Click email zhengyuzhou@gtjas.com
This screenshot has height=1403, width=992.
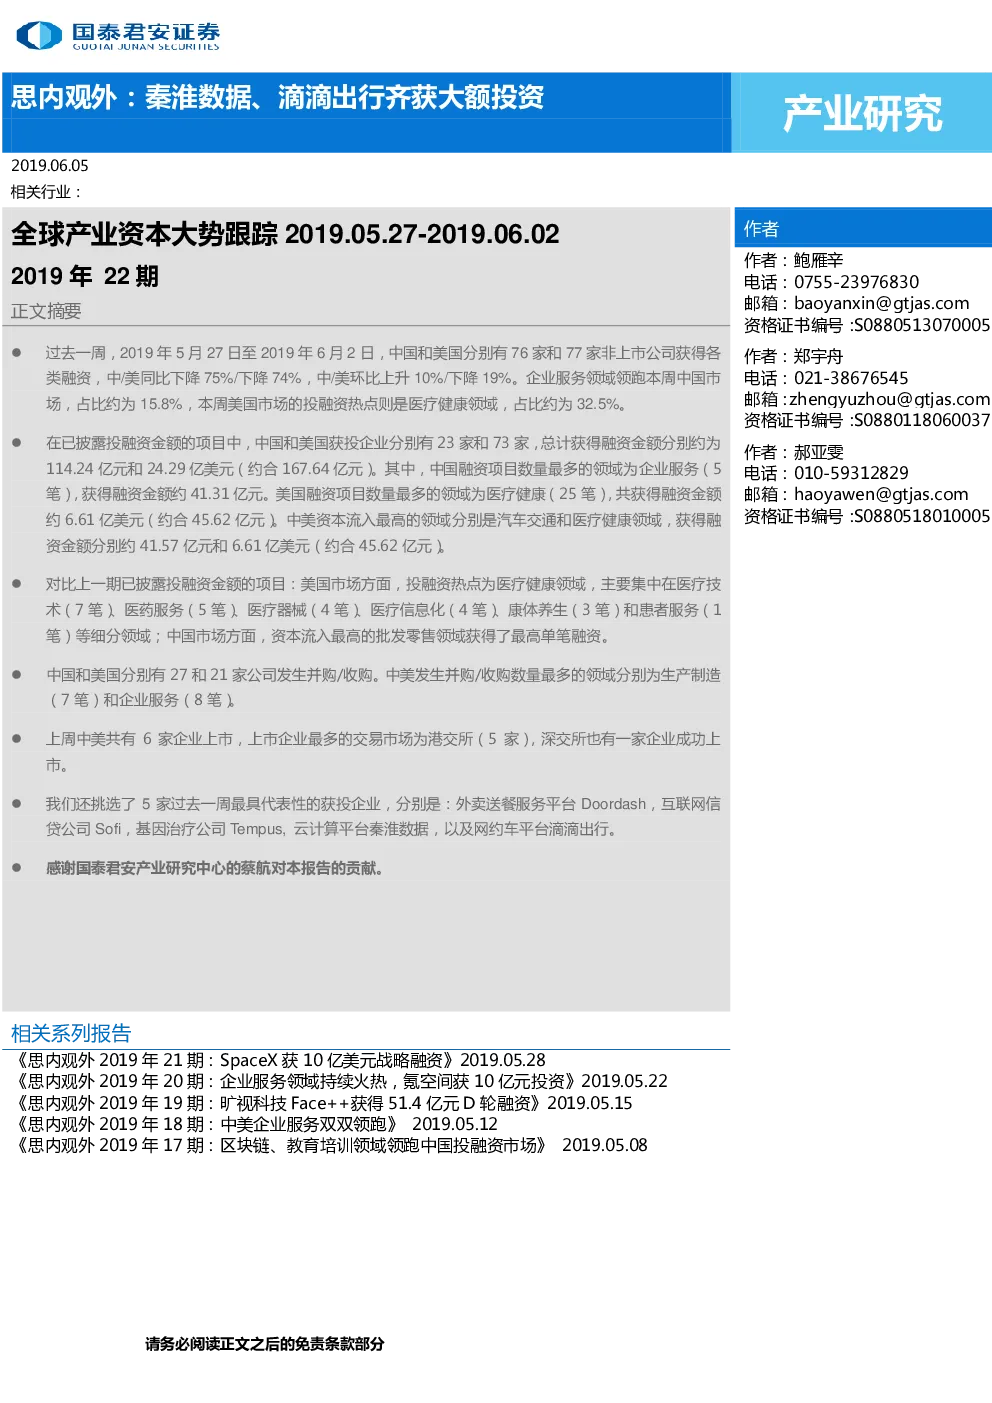[x=889, y=399]
